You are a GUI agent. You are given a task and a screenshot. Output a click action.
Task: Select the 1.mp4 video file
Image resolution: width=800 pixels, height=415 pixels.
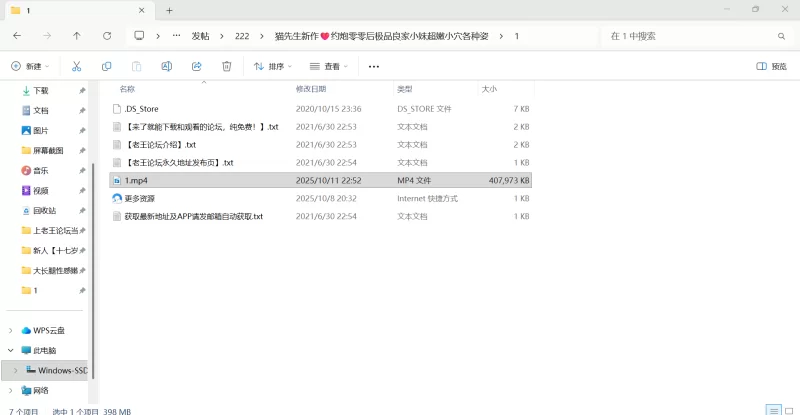[x=136, y=180]
